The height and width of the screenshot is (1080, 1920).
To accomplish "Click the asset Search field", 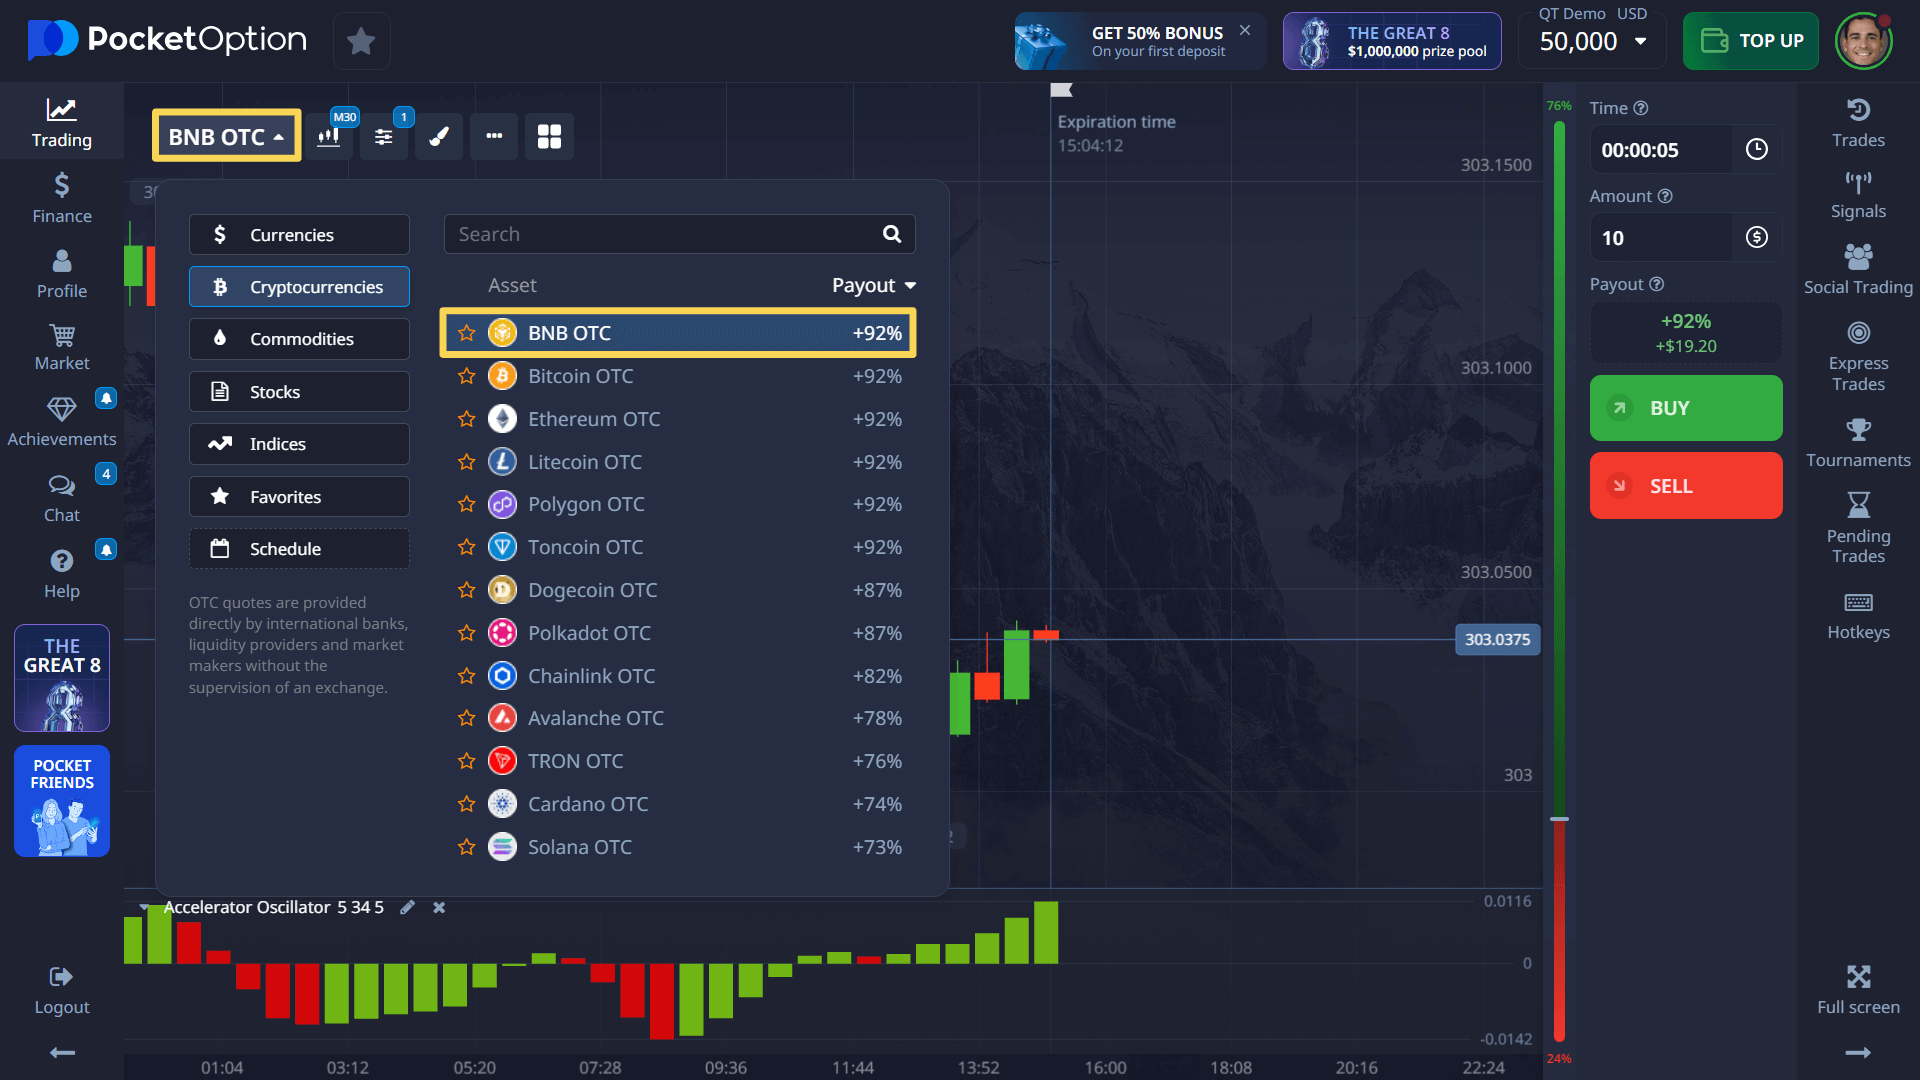I will click(660, 234).
